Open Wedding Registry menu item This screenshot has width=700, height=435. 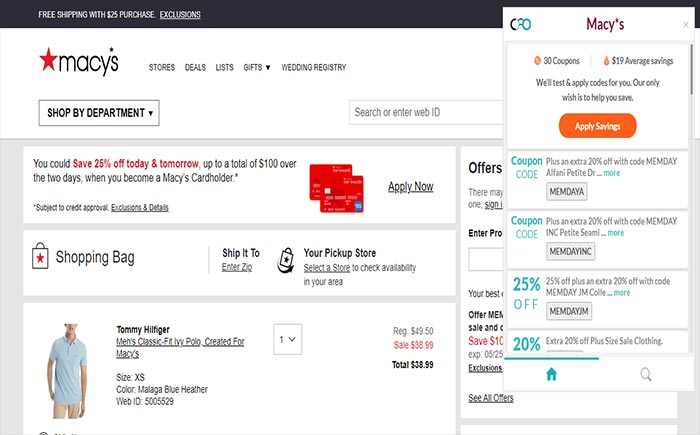pyautogui.click(x=313, y=67)
